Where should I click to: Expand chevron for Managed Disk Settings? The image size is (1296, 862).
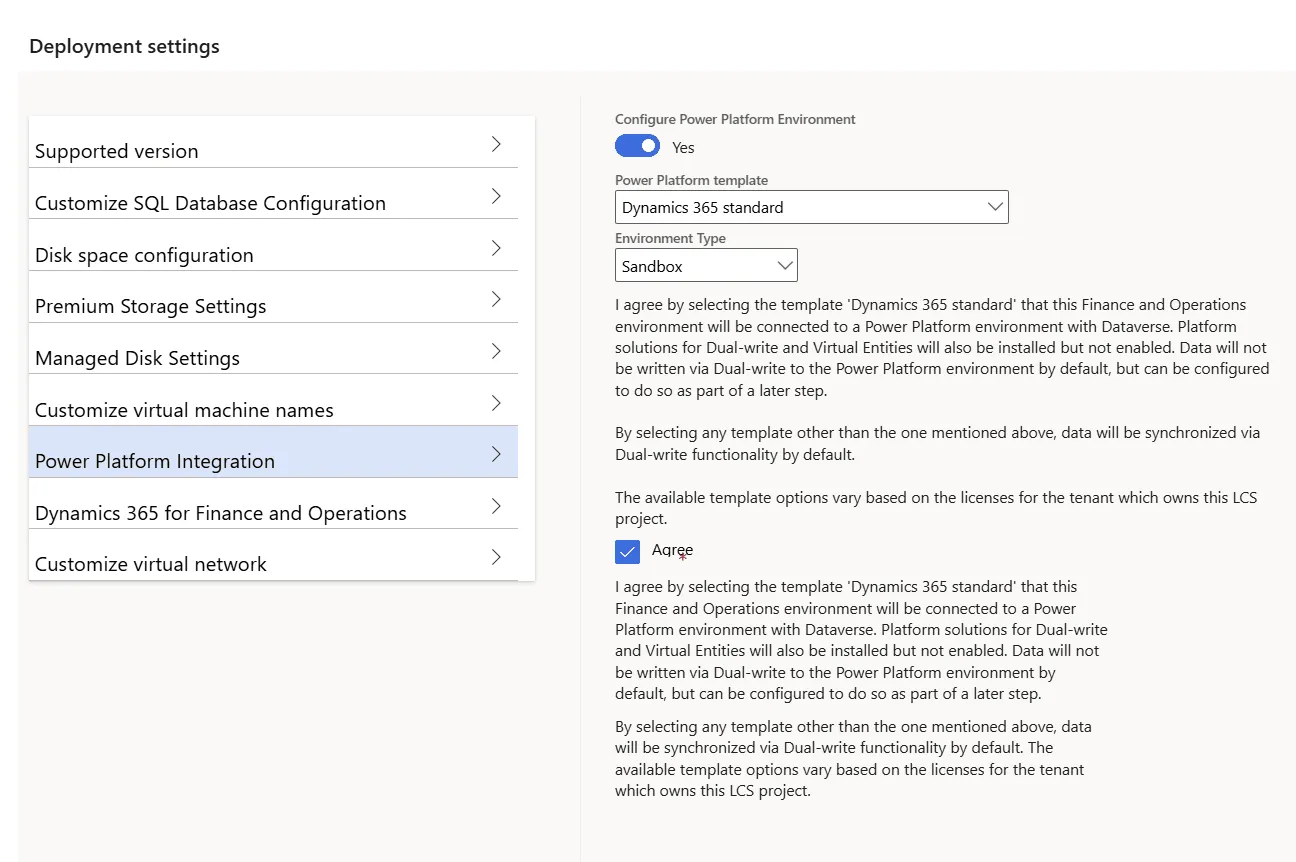496,351
